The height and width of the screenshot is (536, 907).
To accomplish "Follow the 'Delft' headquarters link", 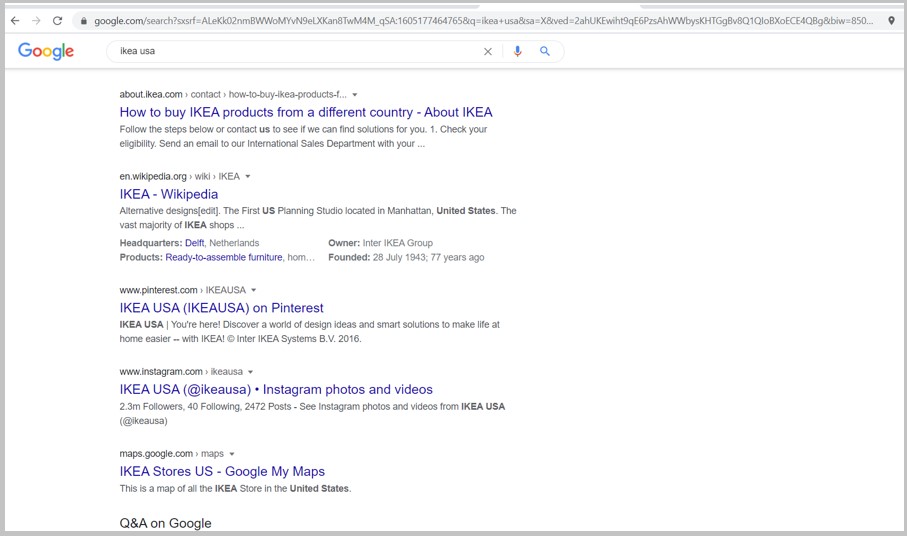I will coord(194,243).
